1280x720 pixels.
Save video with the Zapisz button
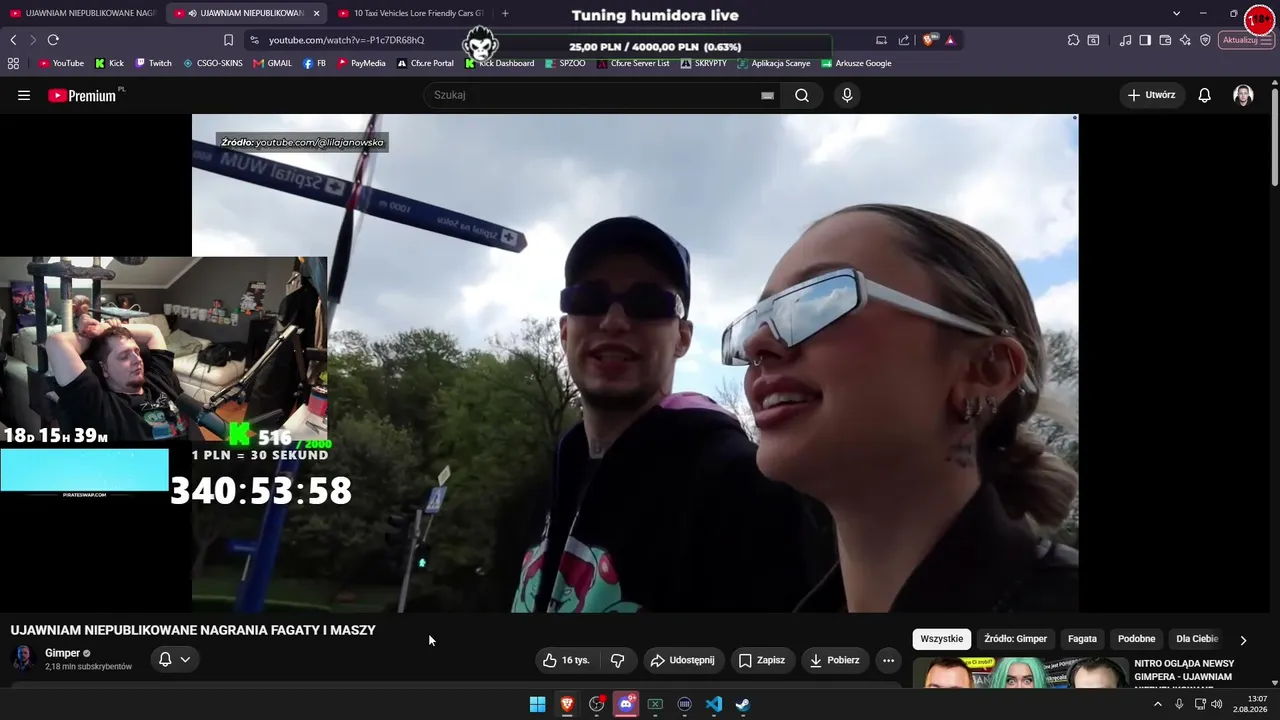tap(762, 660)
